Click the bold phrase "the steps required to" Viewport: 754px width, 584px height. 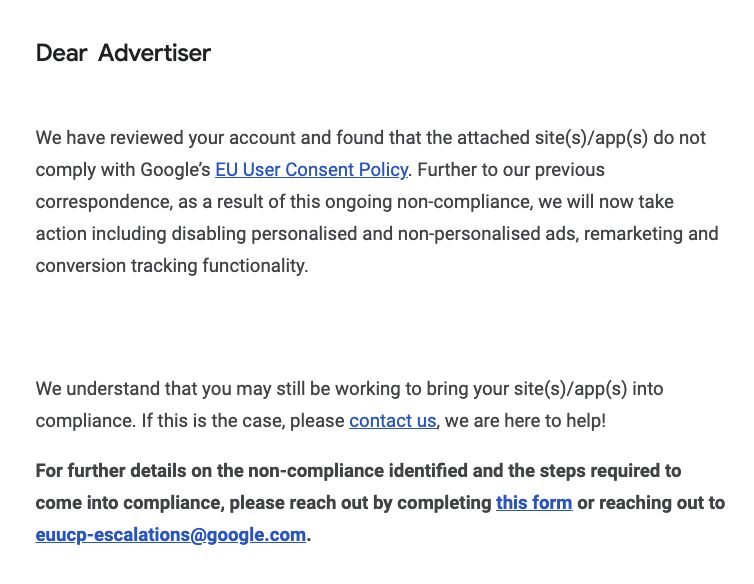pyautogui.click(x=596, y=471)
